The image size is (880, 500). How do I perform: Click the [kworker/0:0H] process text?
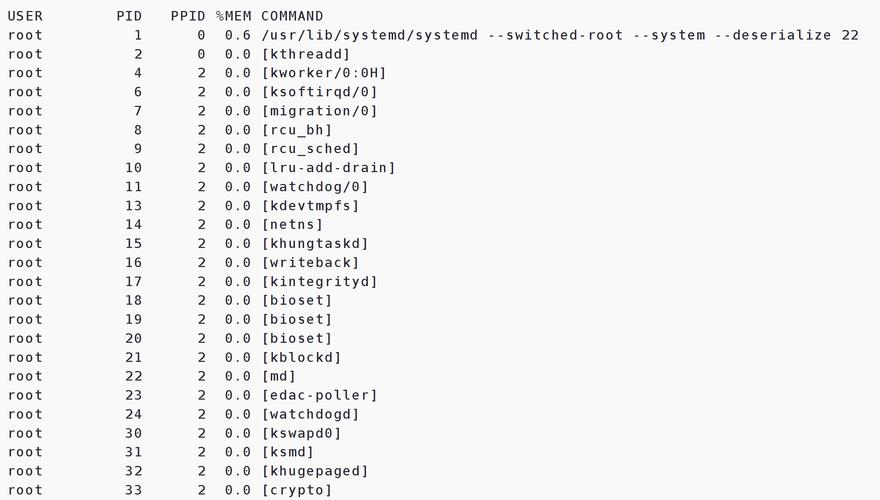[324, 73]
